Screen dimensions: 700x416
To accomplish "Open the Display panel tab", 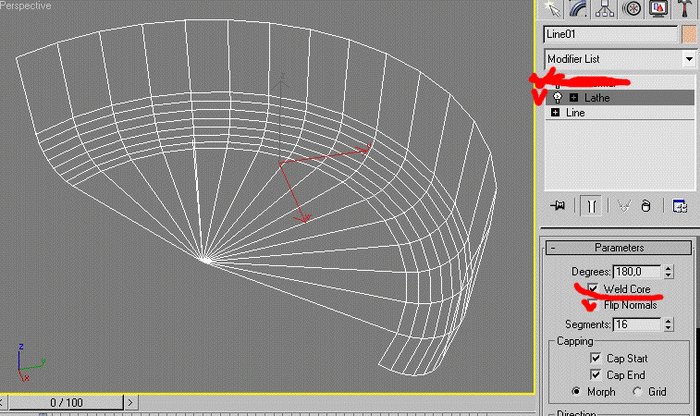I will point(660,9).
